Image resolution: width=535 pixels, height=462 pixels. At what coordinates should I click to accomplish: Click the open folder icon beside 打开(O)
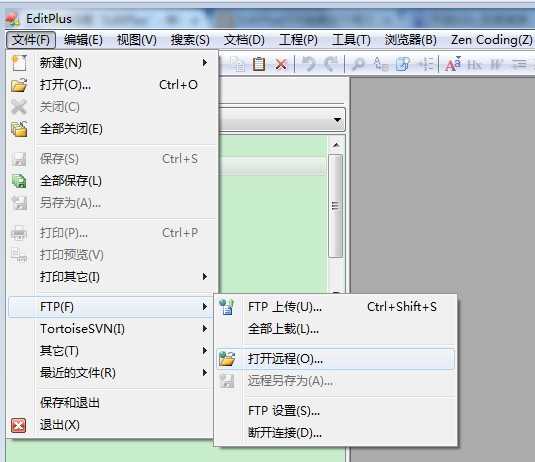click(x=19, y=85)
